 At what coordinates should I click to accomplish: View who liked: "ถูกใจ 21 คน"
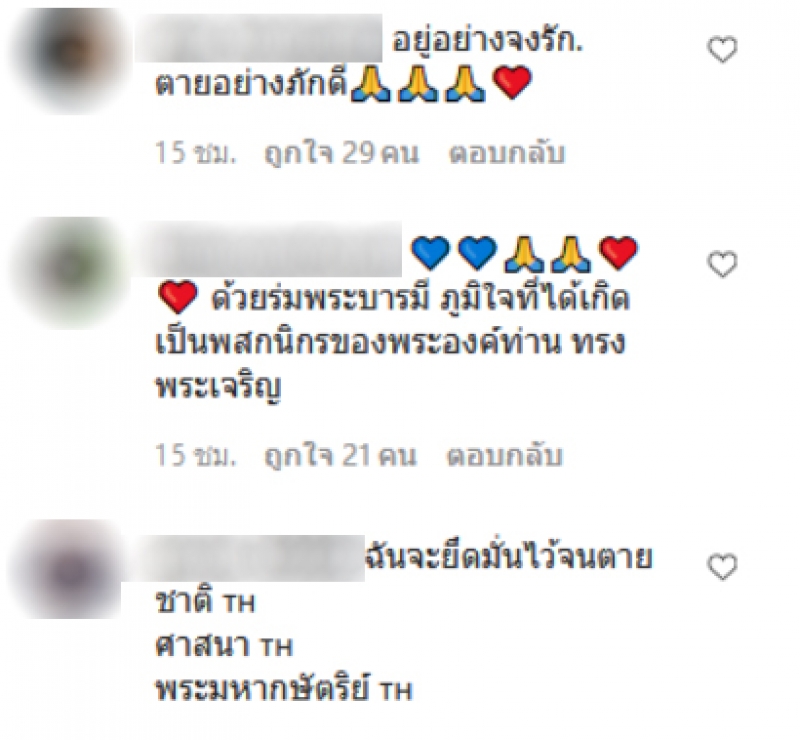pyautogui.click(x=340, y=455)
